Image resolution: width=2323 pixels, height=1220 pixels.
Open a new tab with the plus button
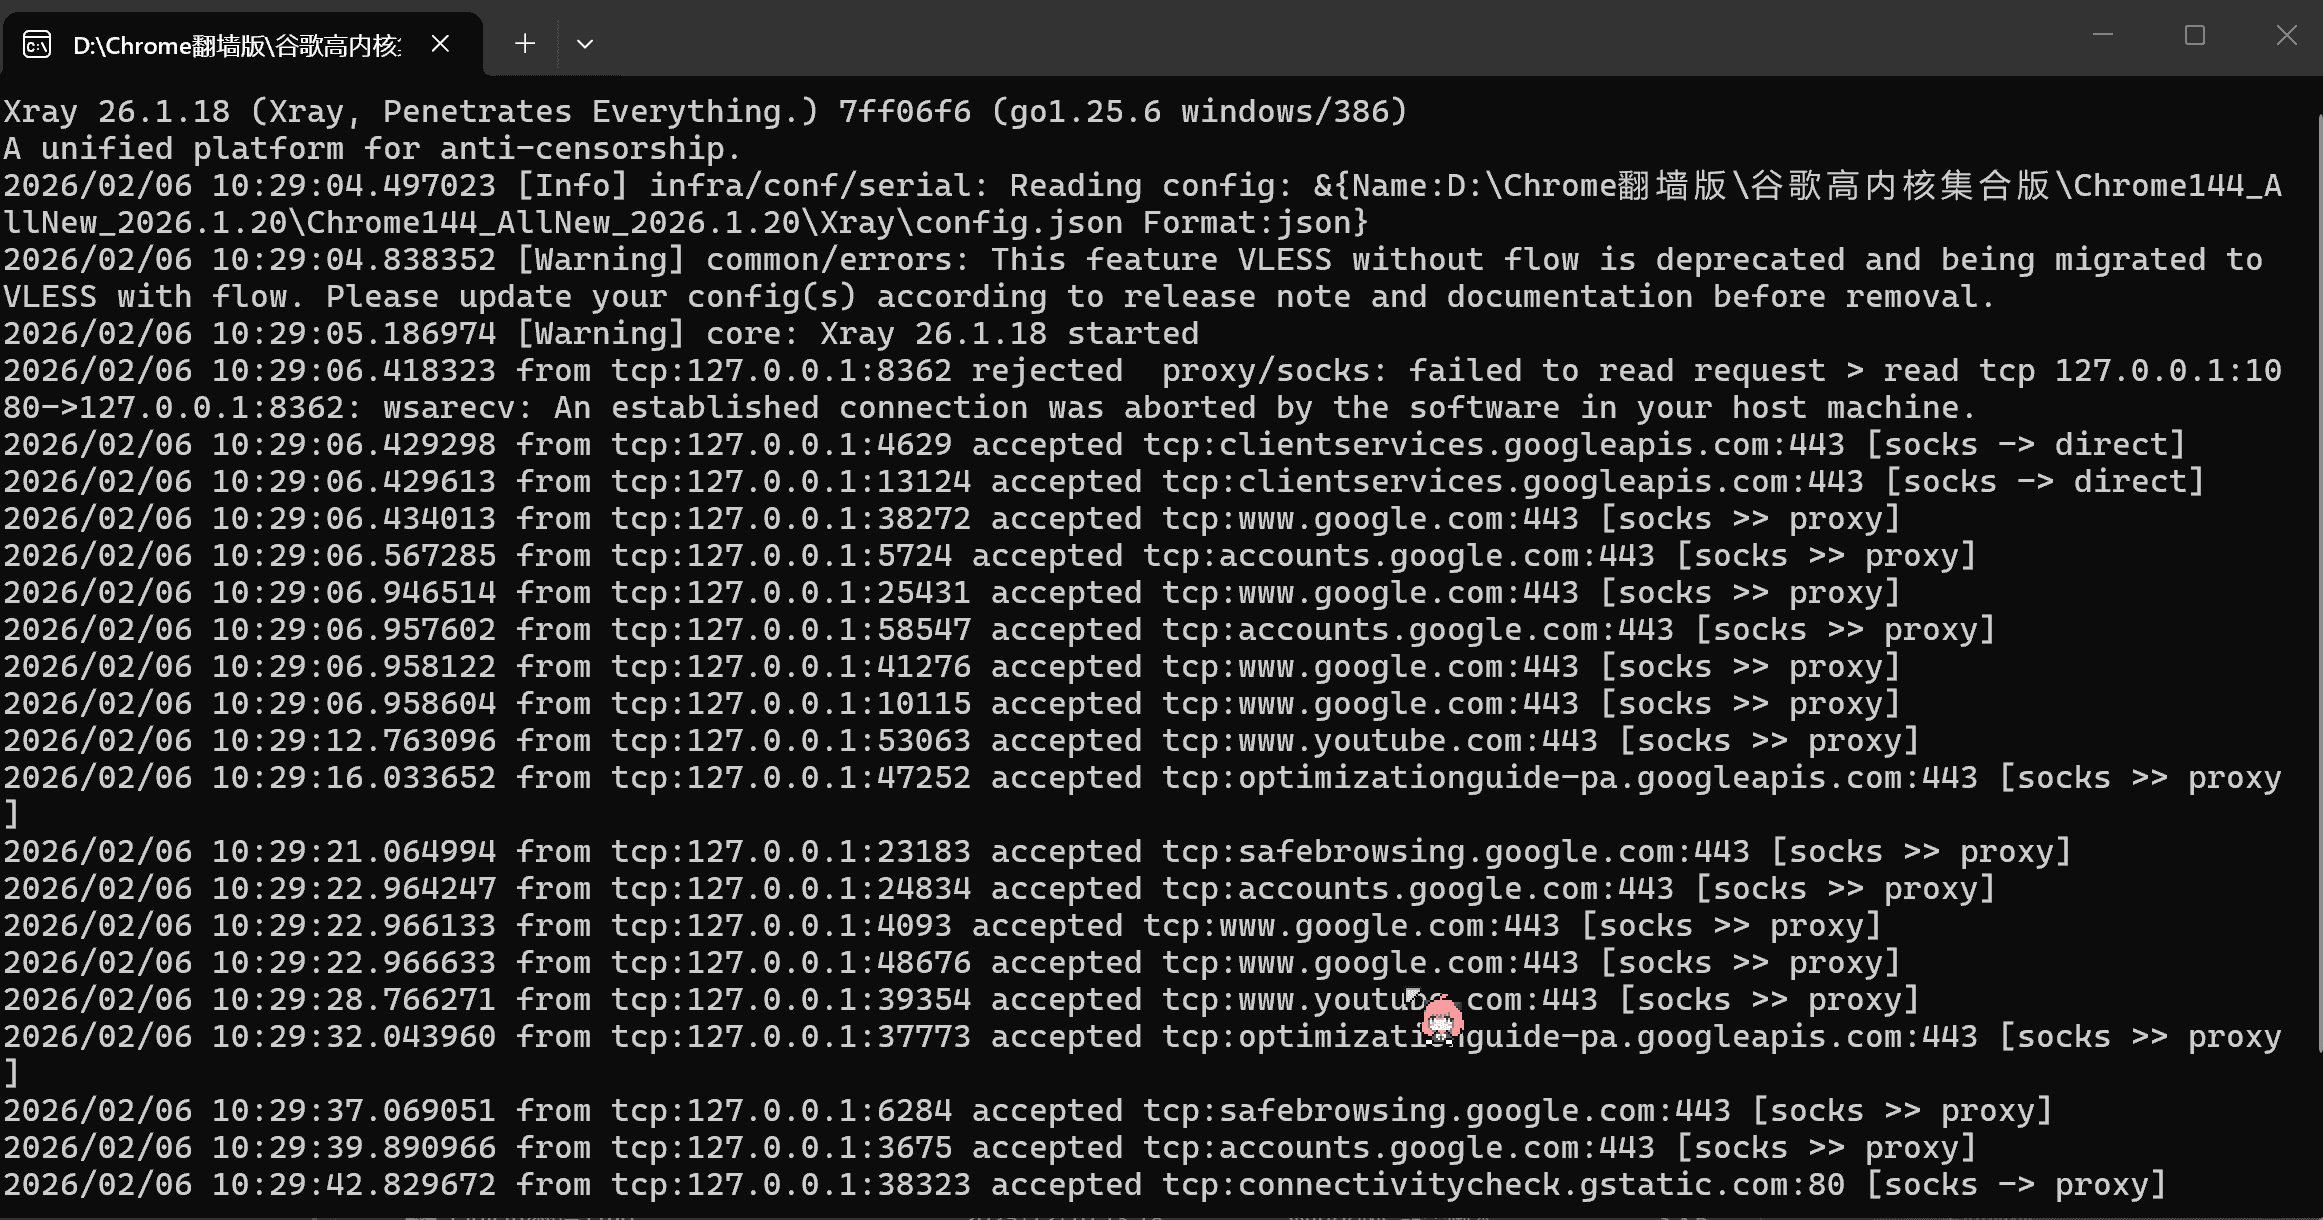[x=525, y=44]
